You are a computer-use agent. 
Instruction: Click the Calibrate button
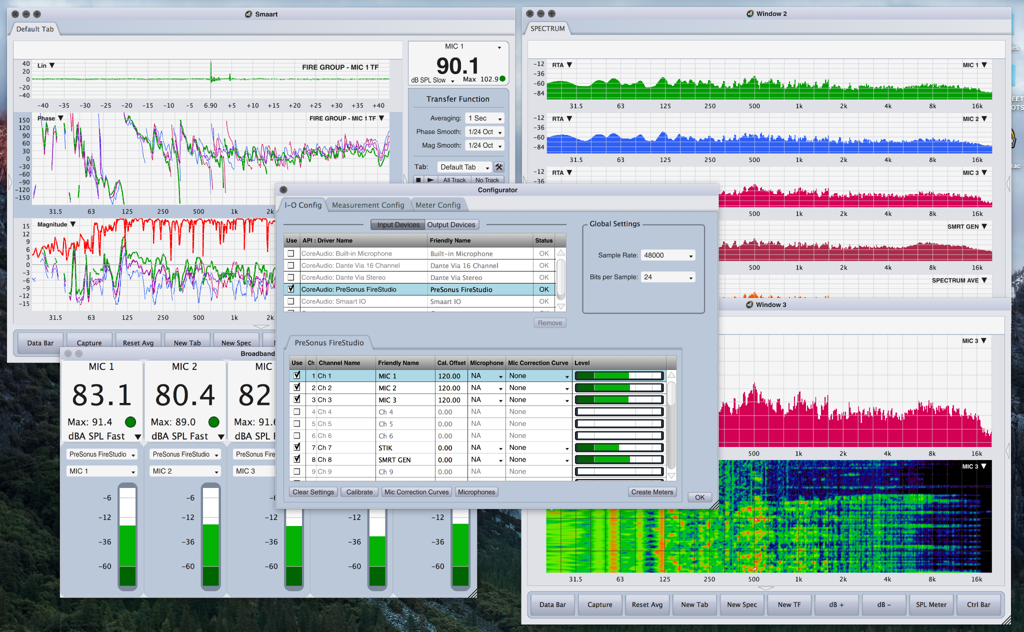(360, 492)
